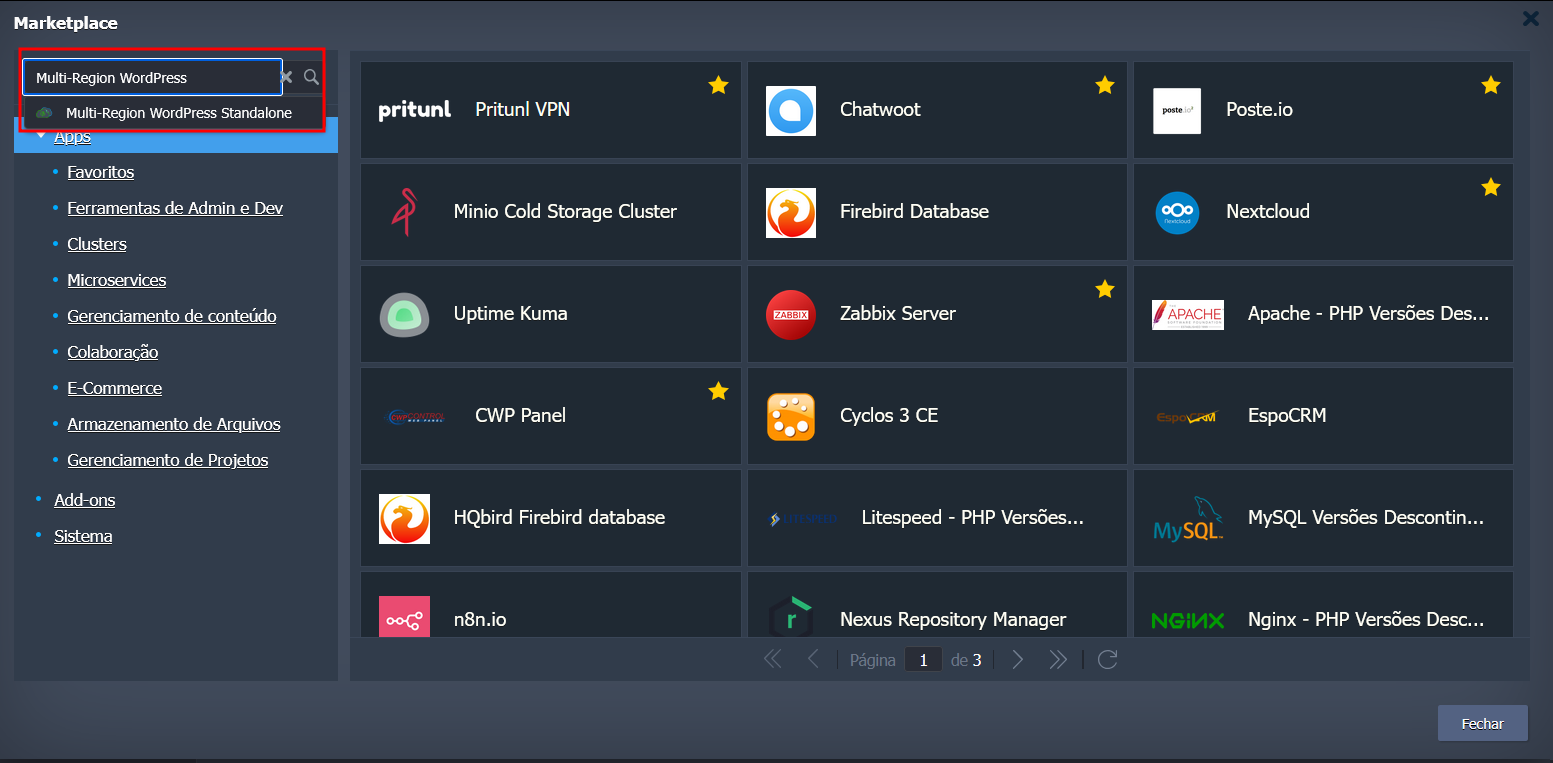The height and width of the screenshot is (763, 1553).
Task: Click the MySQL dolphin logo
Action: tap(1188, 518)
